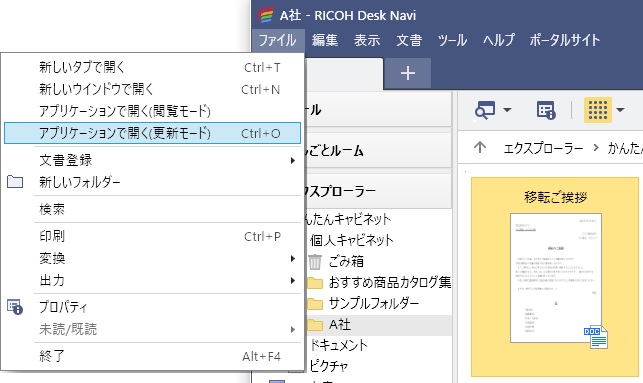The height and width of the screenshot is (383, 643).
Task: Select おすすめ商品カタログ集 folder
Action: [x=390, y=283]
